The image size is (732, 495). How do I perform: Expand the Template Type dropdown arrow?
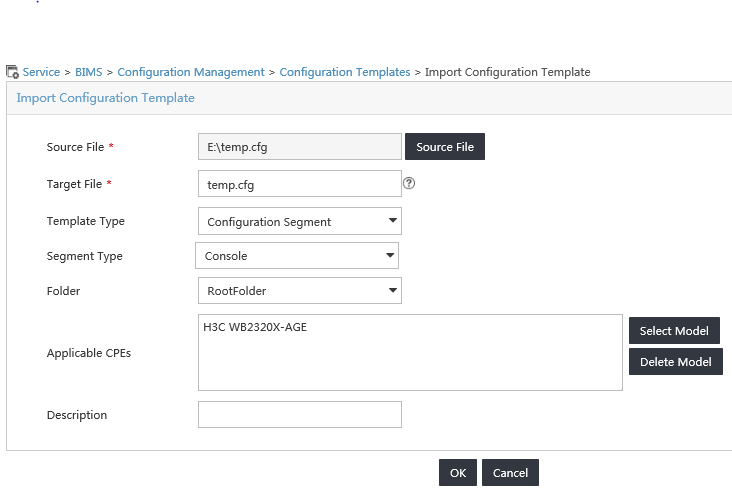coord(393,220)
